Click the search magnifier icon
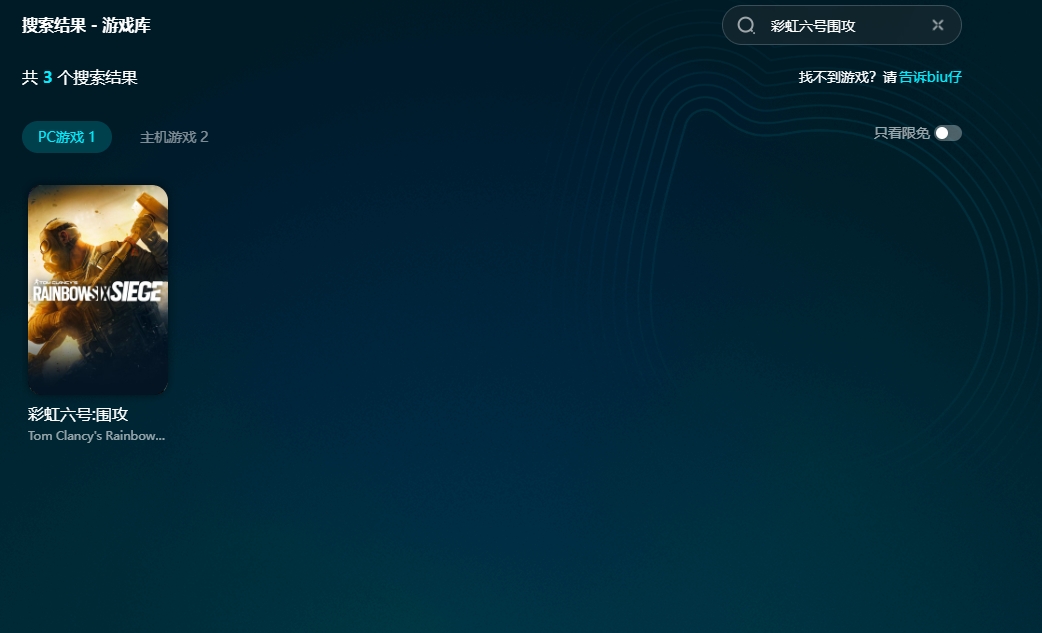Screen dimensions: 1042x633 click(746, 25)
